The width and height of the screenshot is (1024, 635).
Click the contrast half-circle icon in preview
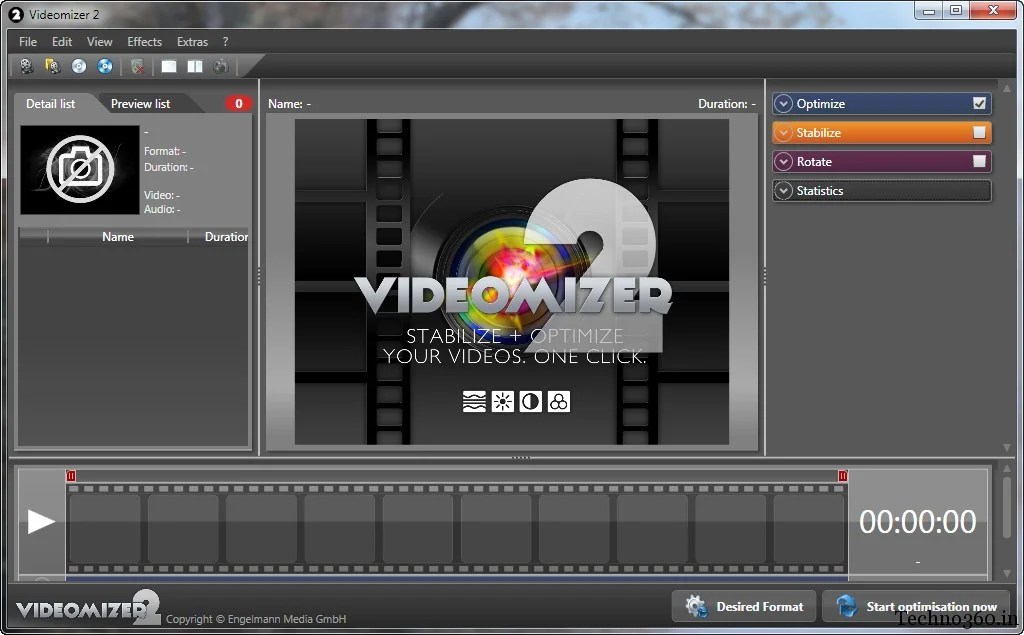pyautogui.click(x=530, y=401)
